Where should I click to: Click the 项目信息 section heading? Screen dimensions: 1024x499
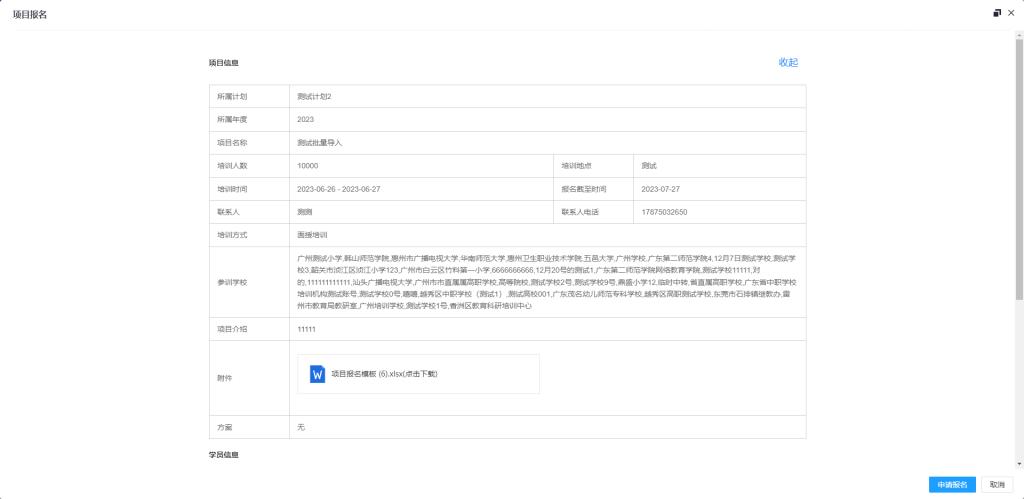click(223, 63)
